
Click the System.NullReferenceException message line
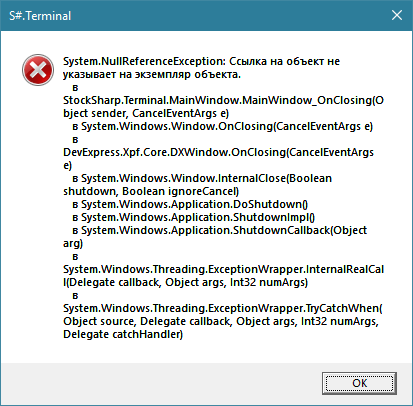click(201, 61)
